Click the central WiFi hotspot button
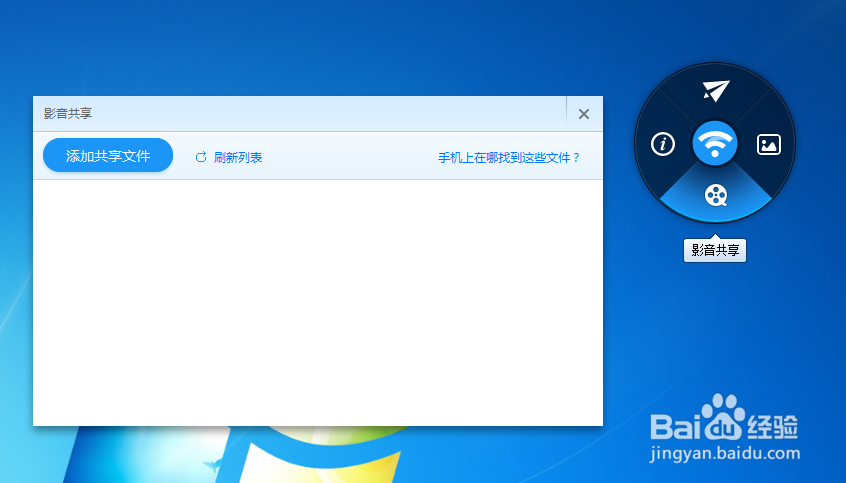846x483 pixels. coord(715,144)
